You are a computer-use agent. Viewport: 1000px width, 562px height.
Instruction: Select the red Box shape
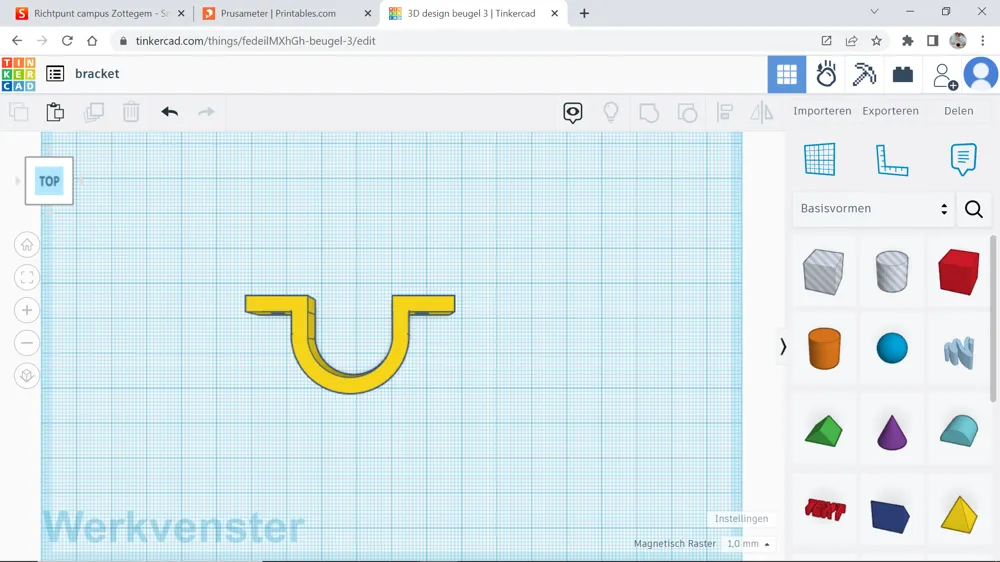[959, 271]
